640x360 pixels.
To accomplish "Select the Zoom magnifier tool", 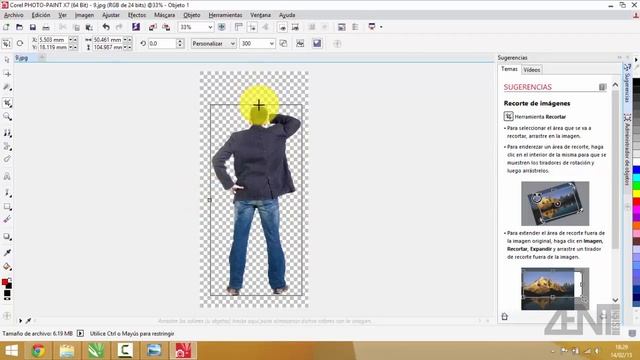I will point(7,117).
